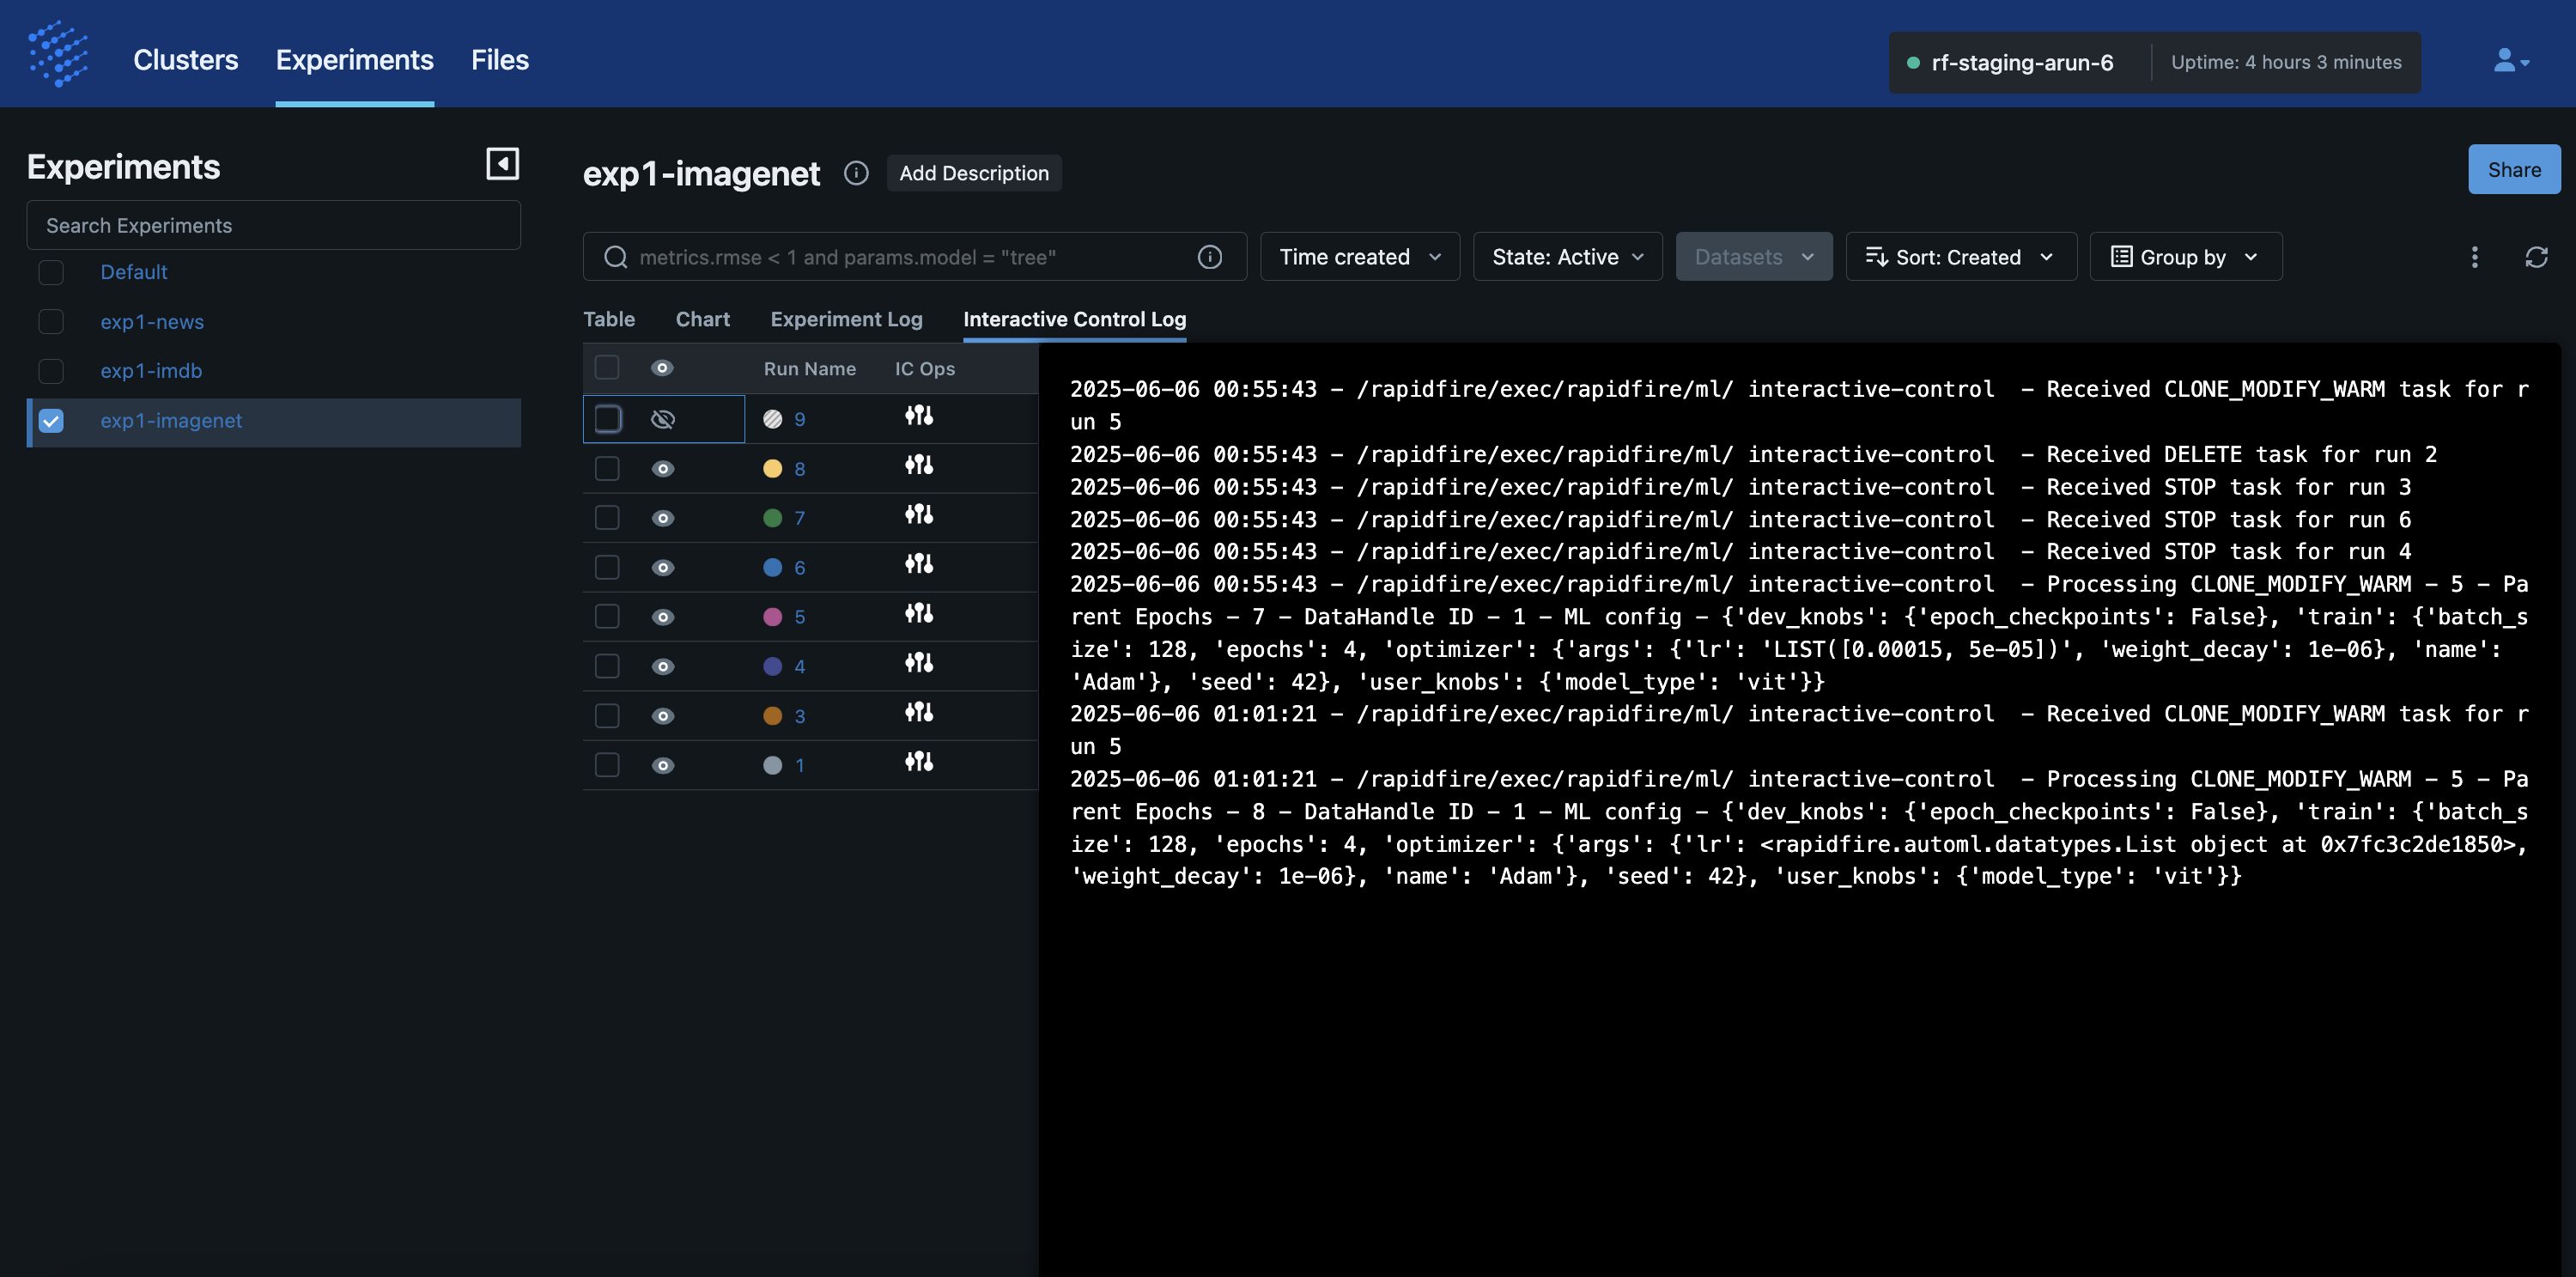The height and width of the screenshot is (1277, 2576).
Task: Open the three-dot more options menu
Action: (2475, 257)
